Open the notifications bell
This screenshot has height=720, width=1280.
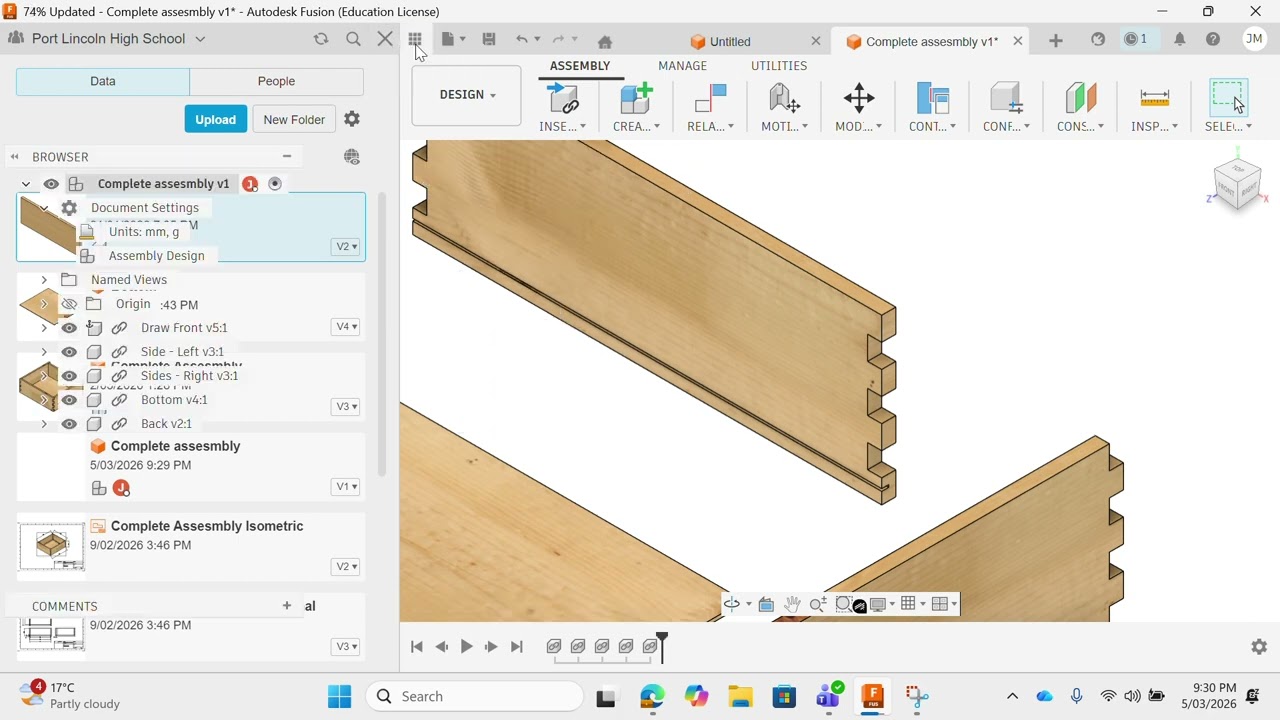click(1180, 39)
